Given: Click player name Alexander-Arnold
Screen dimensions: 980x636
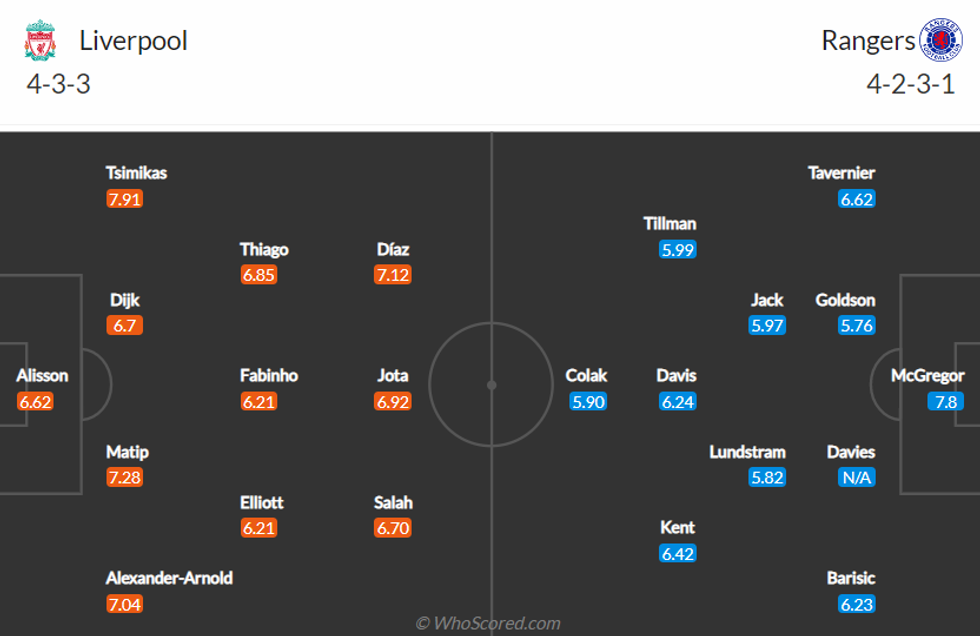Looking at the screenshot, I should pyautogui.click(x=170, y=578).
